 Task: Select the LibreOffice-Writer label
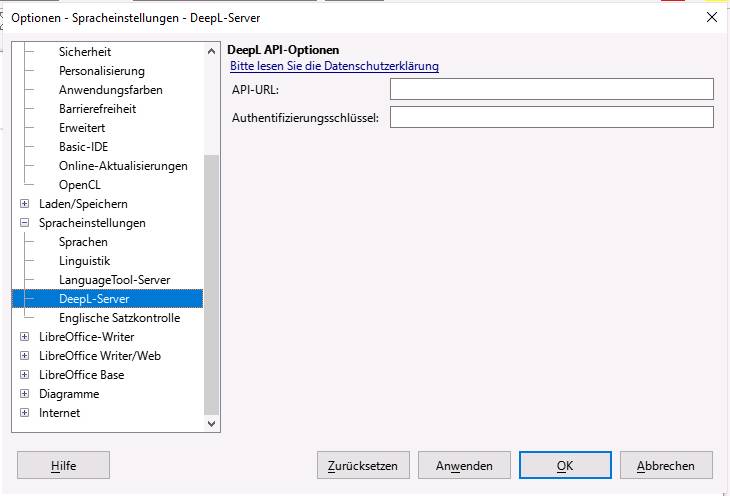tap(87, 337)
